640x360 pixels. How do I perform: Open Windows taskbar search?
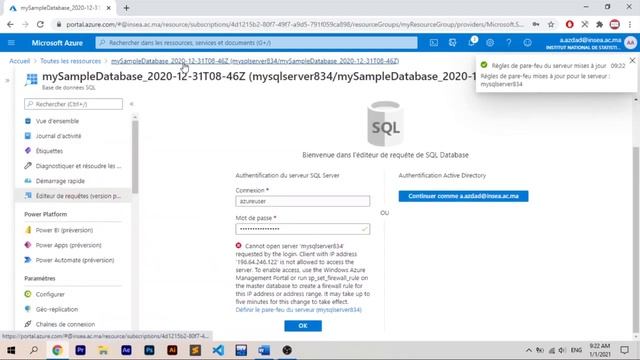click(x=34, y=350)
